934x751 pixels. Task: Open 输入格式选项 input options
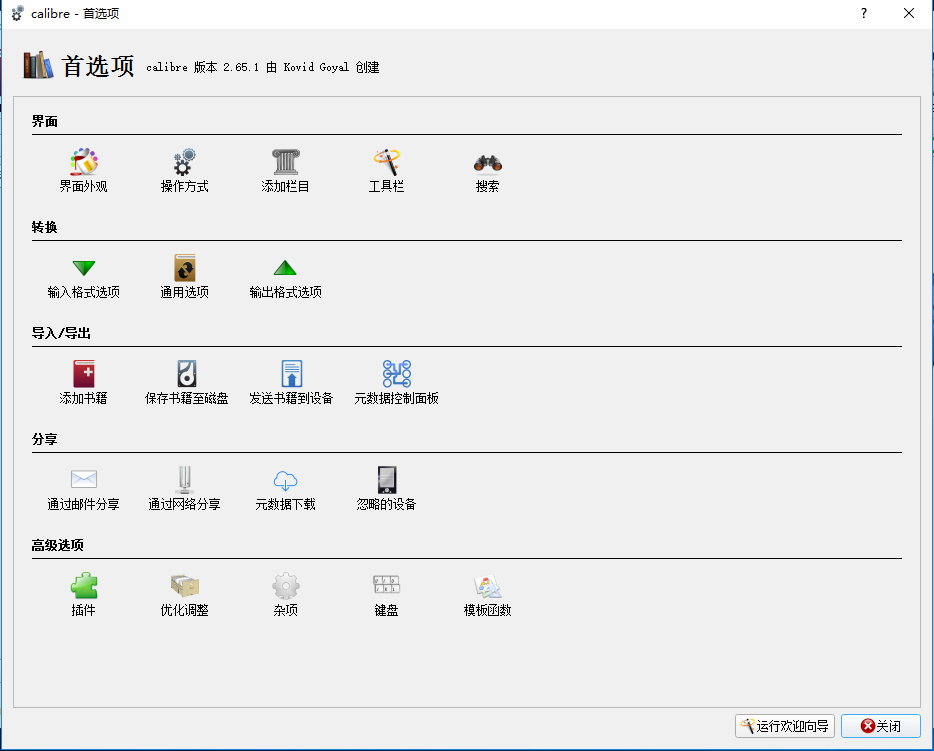tap(83, 277)
